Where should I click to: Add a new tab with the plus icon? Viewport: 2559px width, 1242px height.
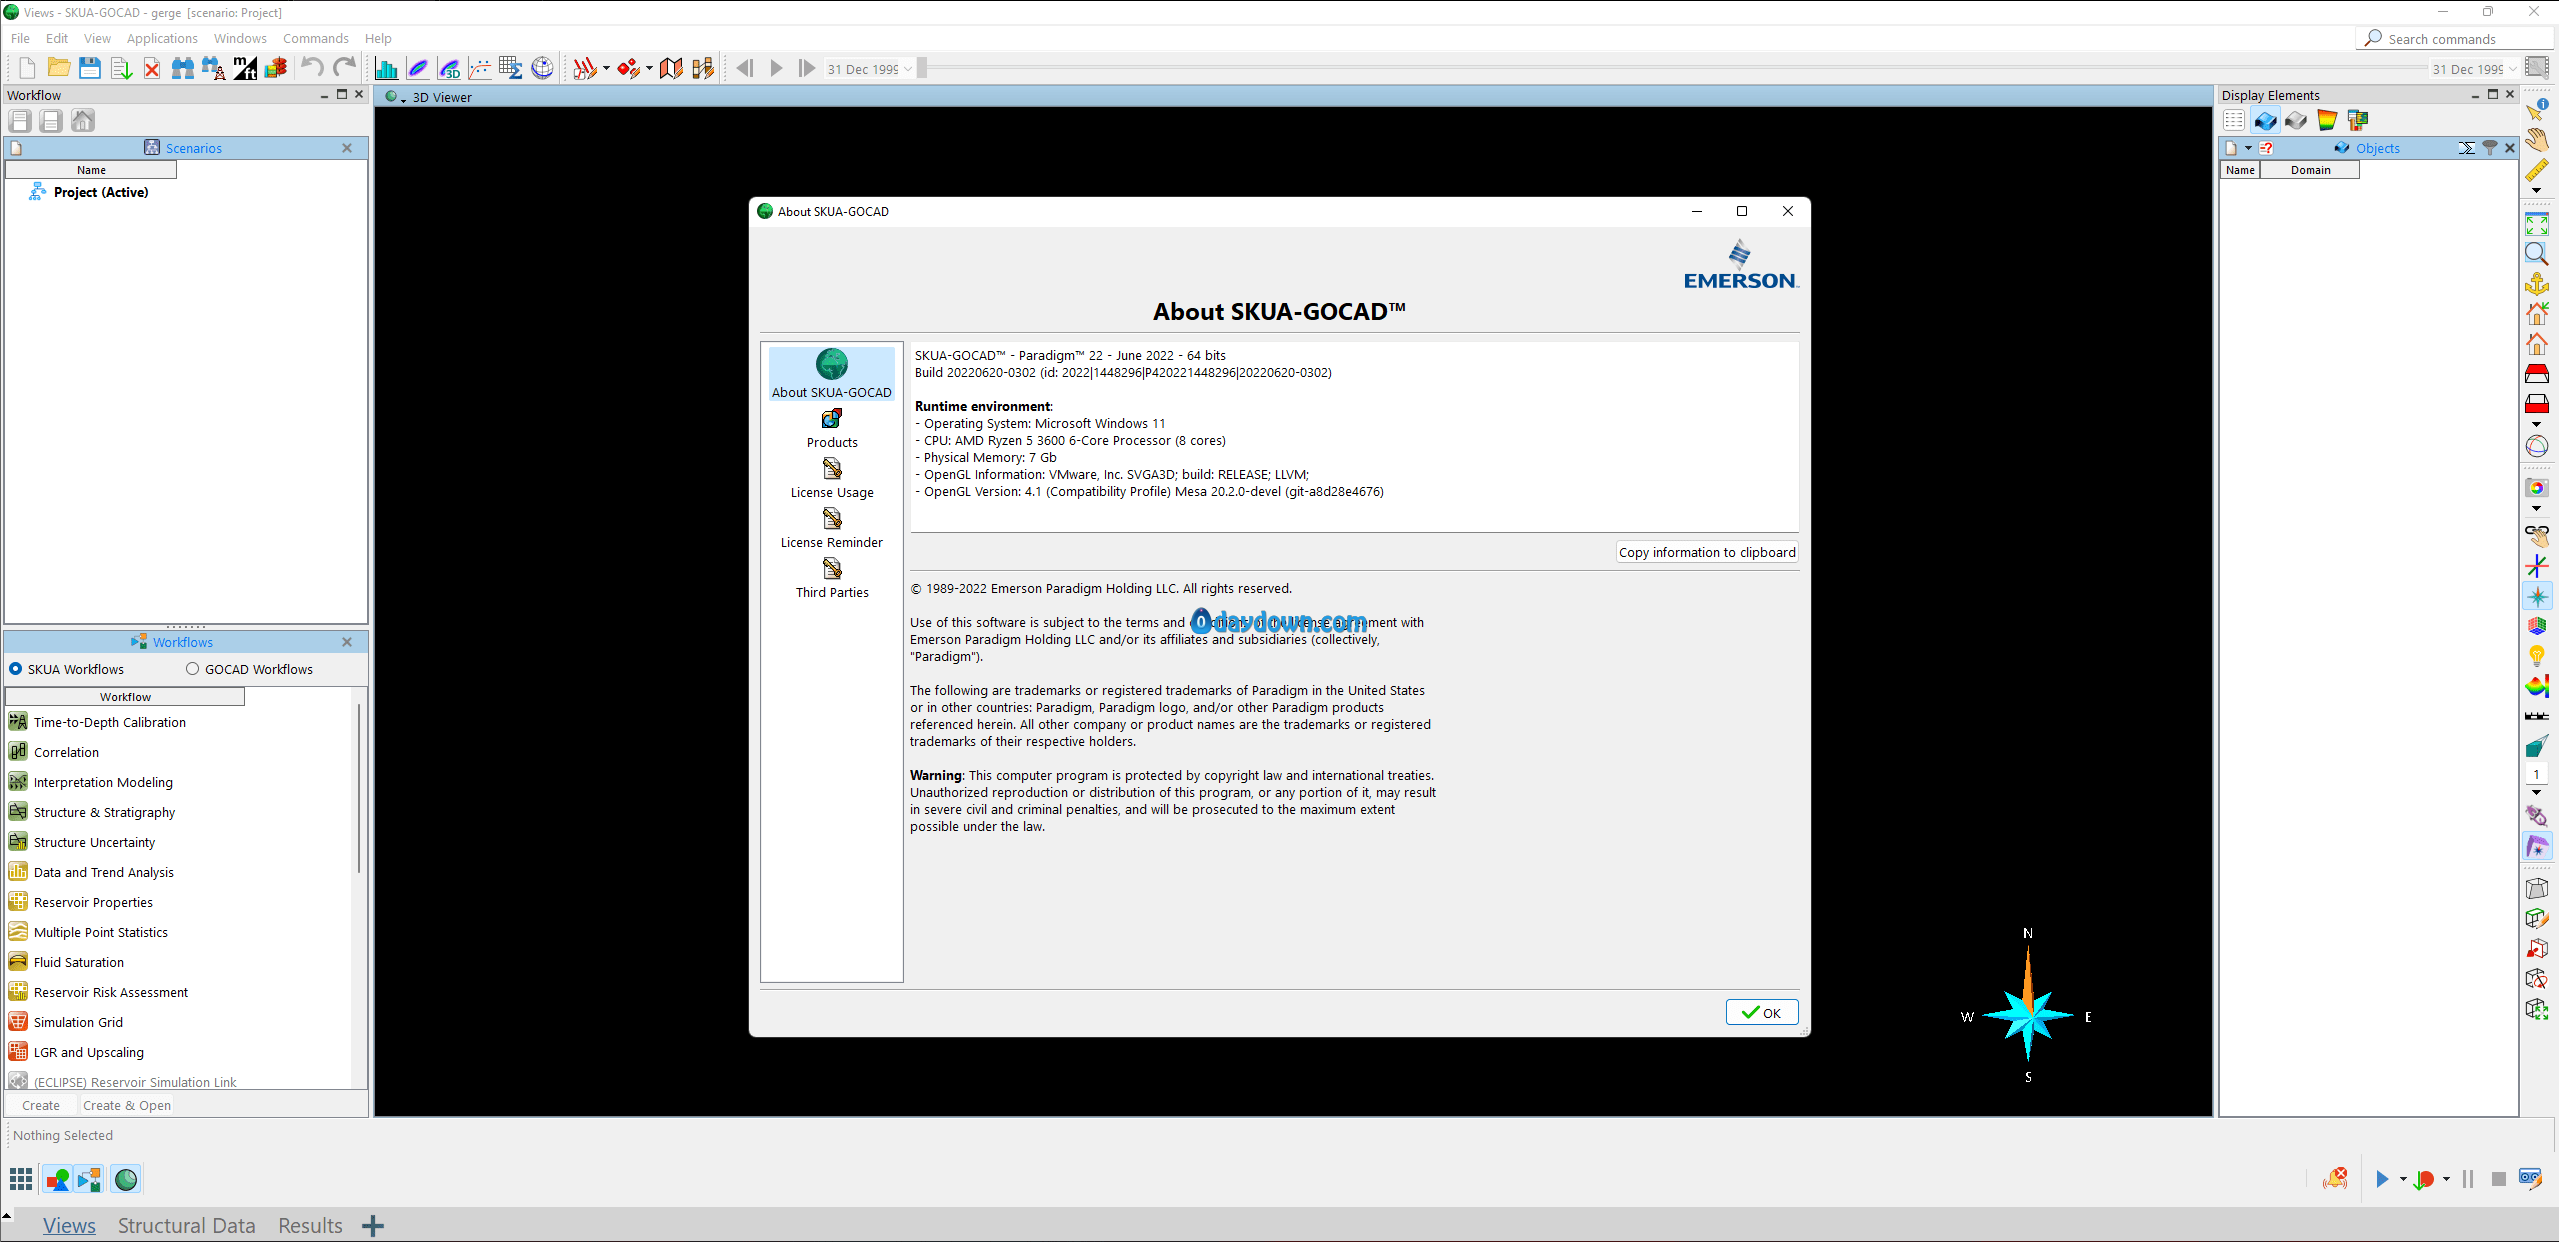(373, 1226)
